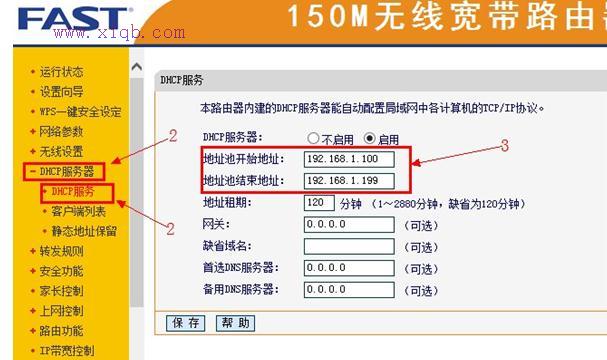Screen dimensions: 607x360
Task: Open 家长控制 menu item
Action: click(x=61, y=291)
